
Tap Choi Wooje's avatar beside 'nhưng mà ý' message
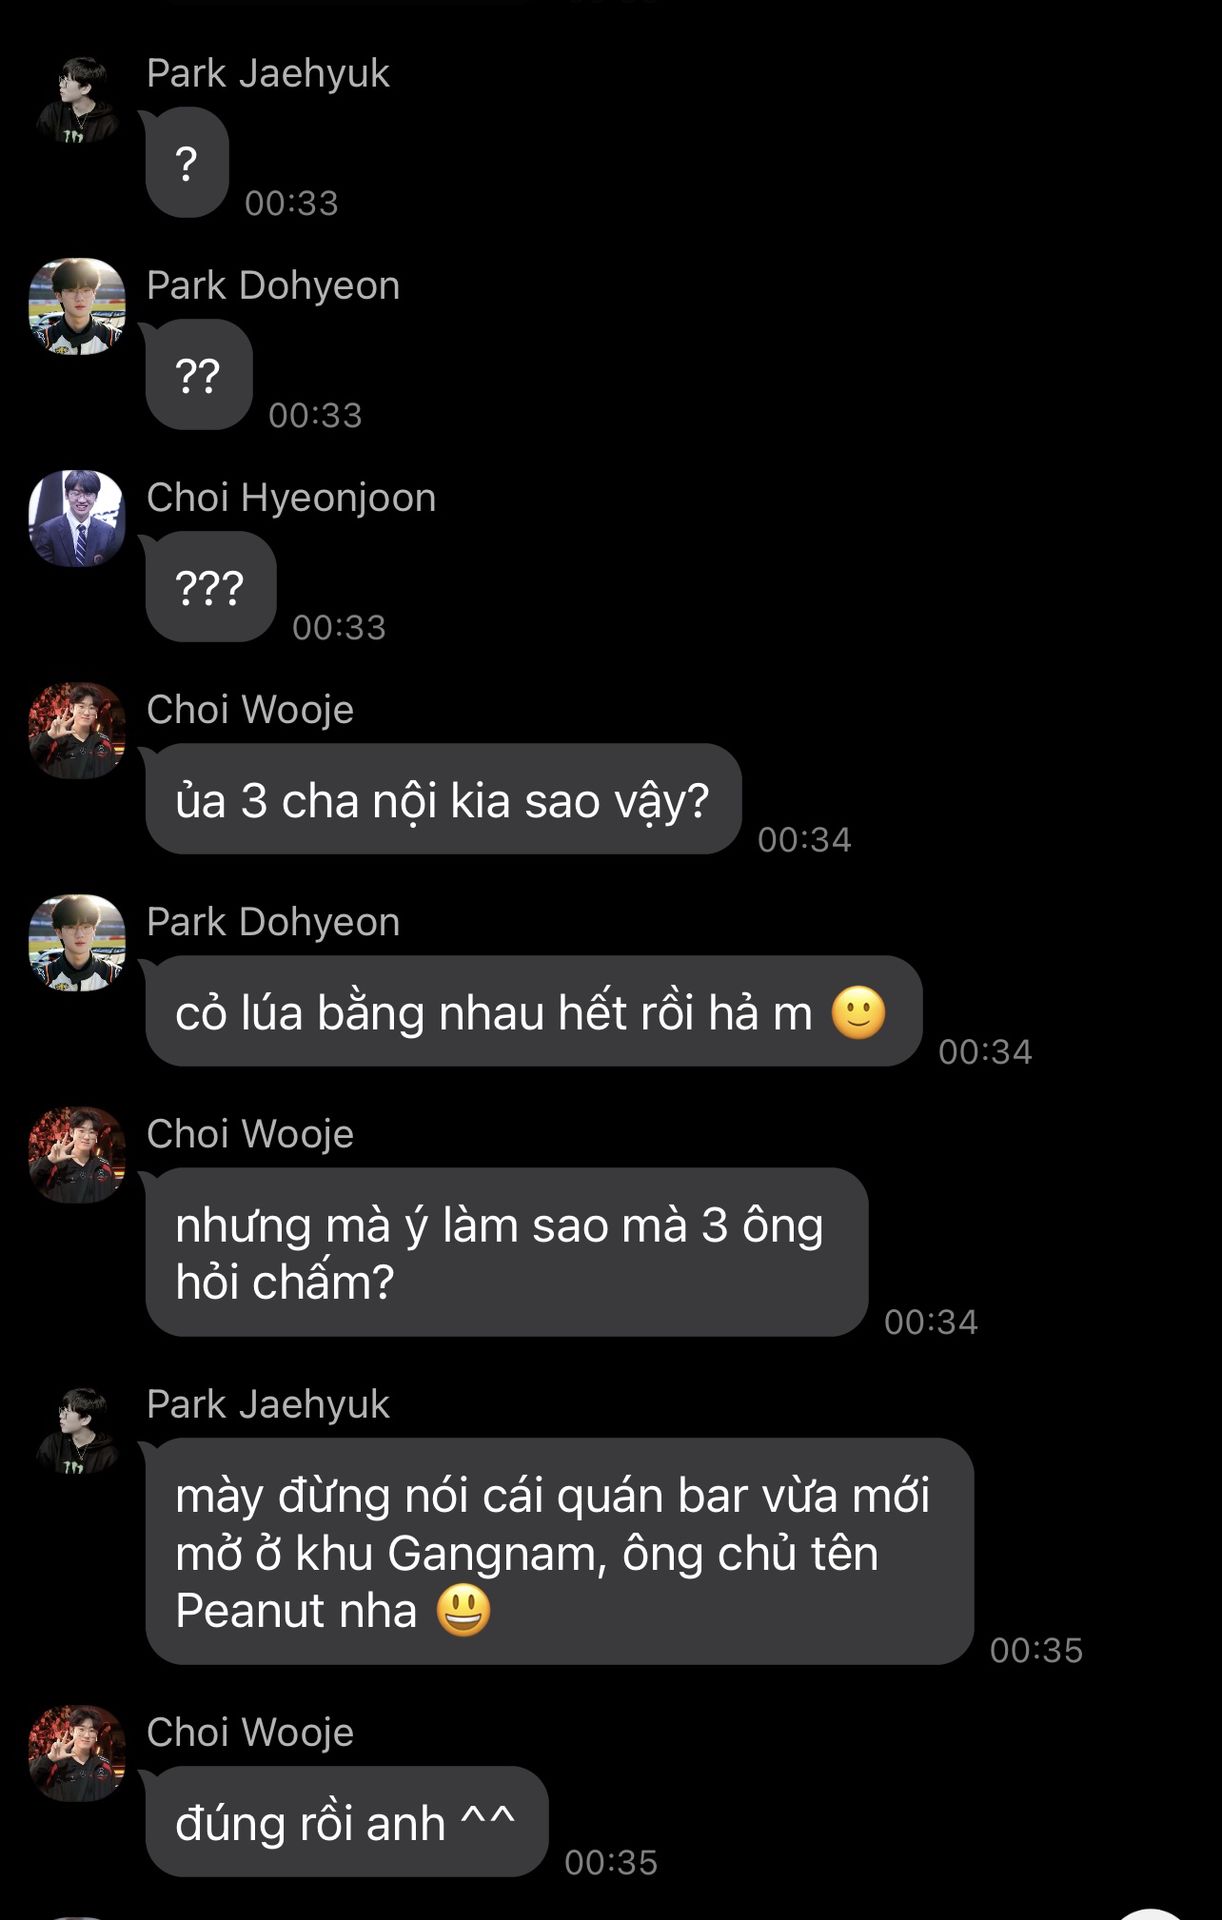click(x=77, y=1154)
